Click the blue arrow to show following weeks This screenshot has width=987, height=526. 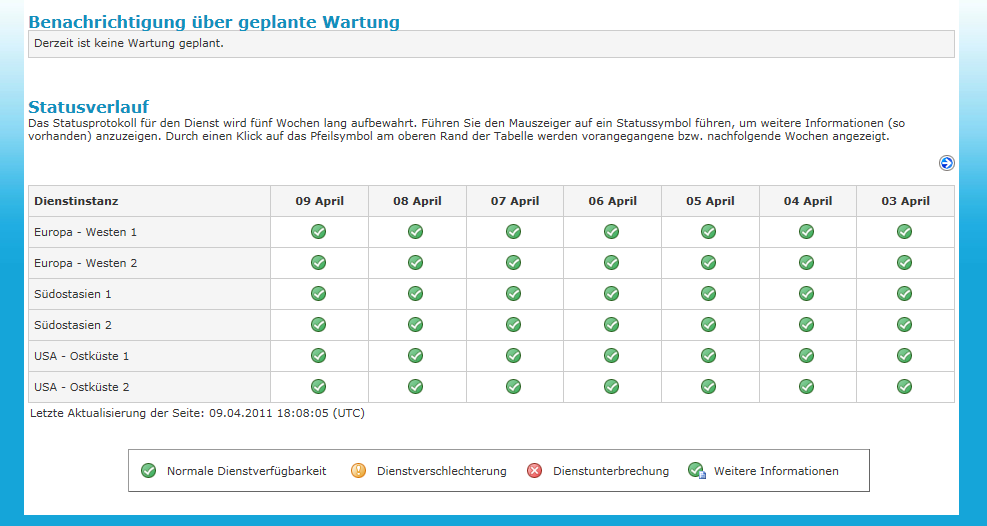pyautogui.click(x=946, y=163)
